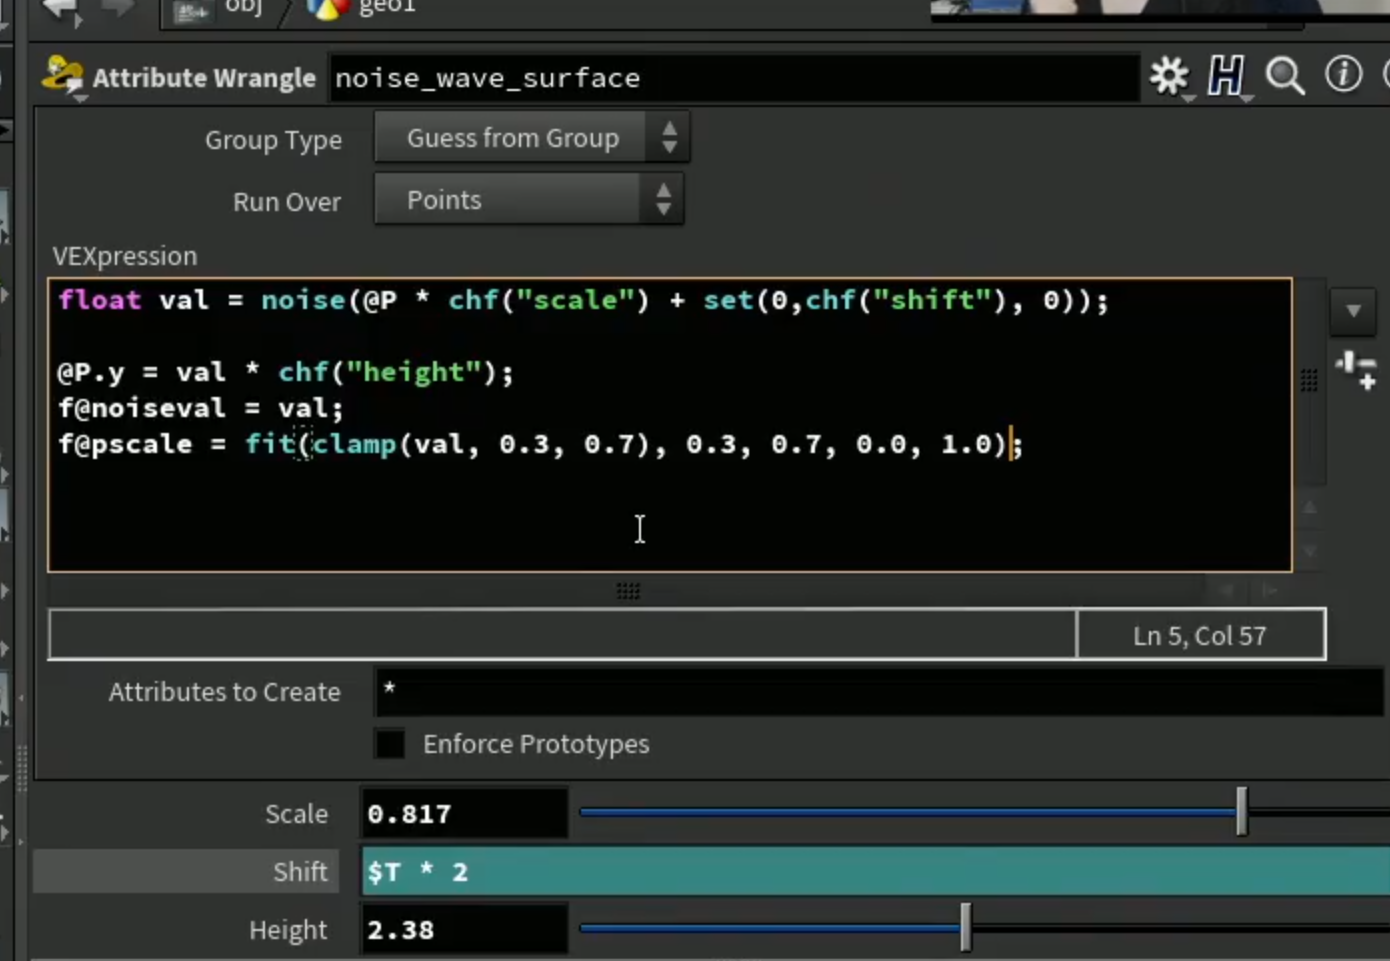Click the Attributes to Create label
The height and width of the screenshot is (961, 1390).
pyautogui.click(x=224, y=692)
